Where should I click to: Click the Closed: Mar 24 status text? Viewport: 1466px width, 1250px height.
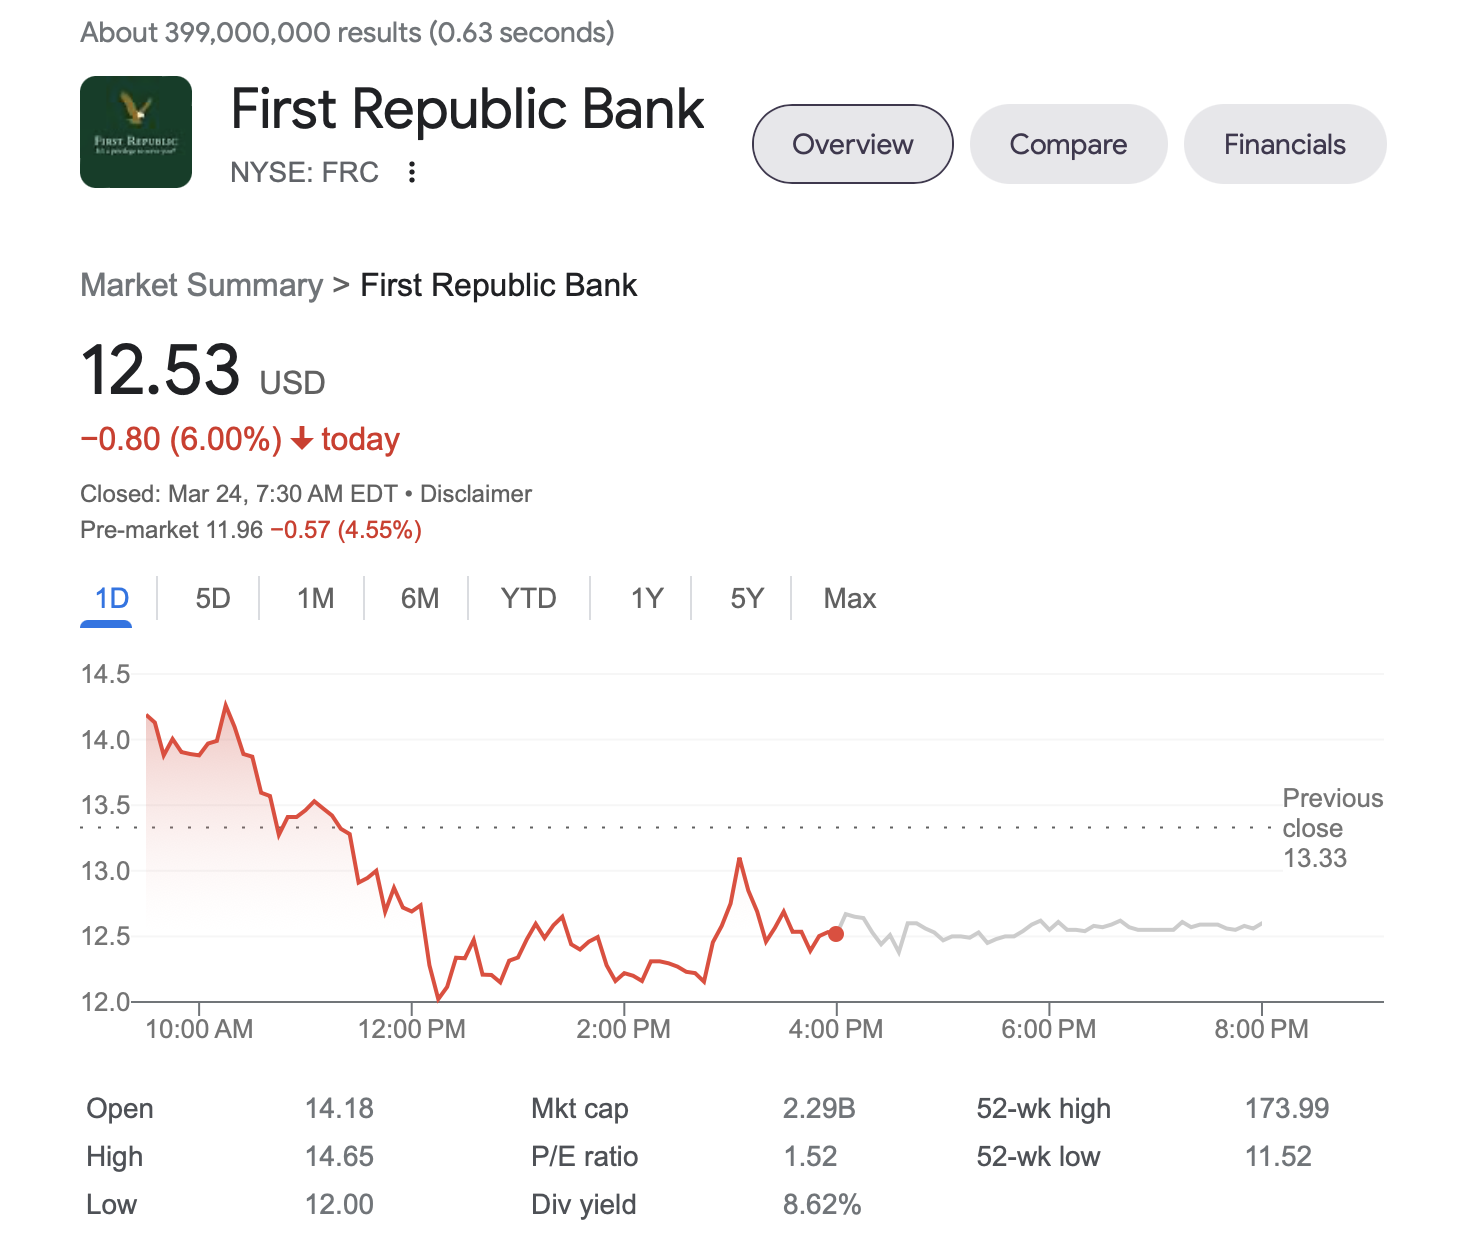point(239,494)
